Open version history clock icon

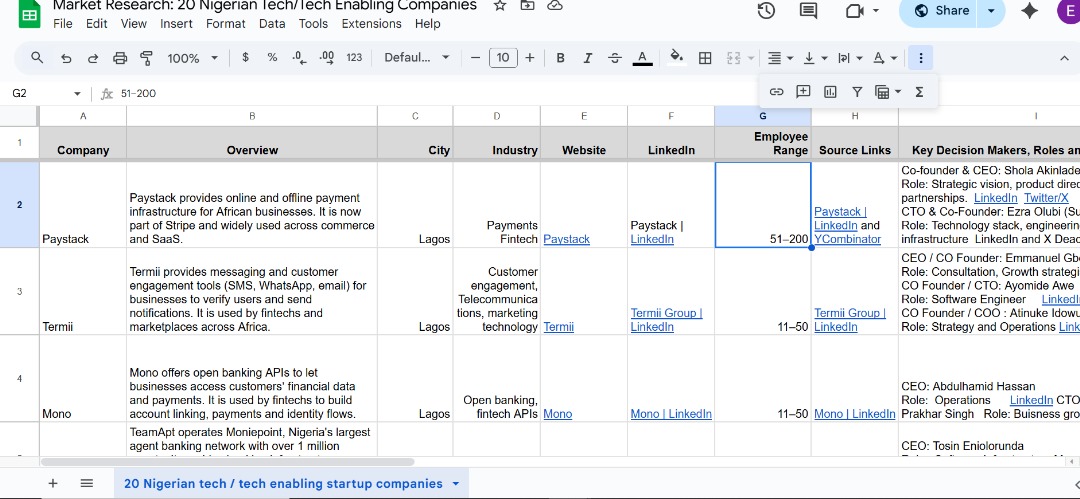pyautogui.click(x=766, y=10)
